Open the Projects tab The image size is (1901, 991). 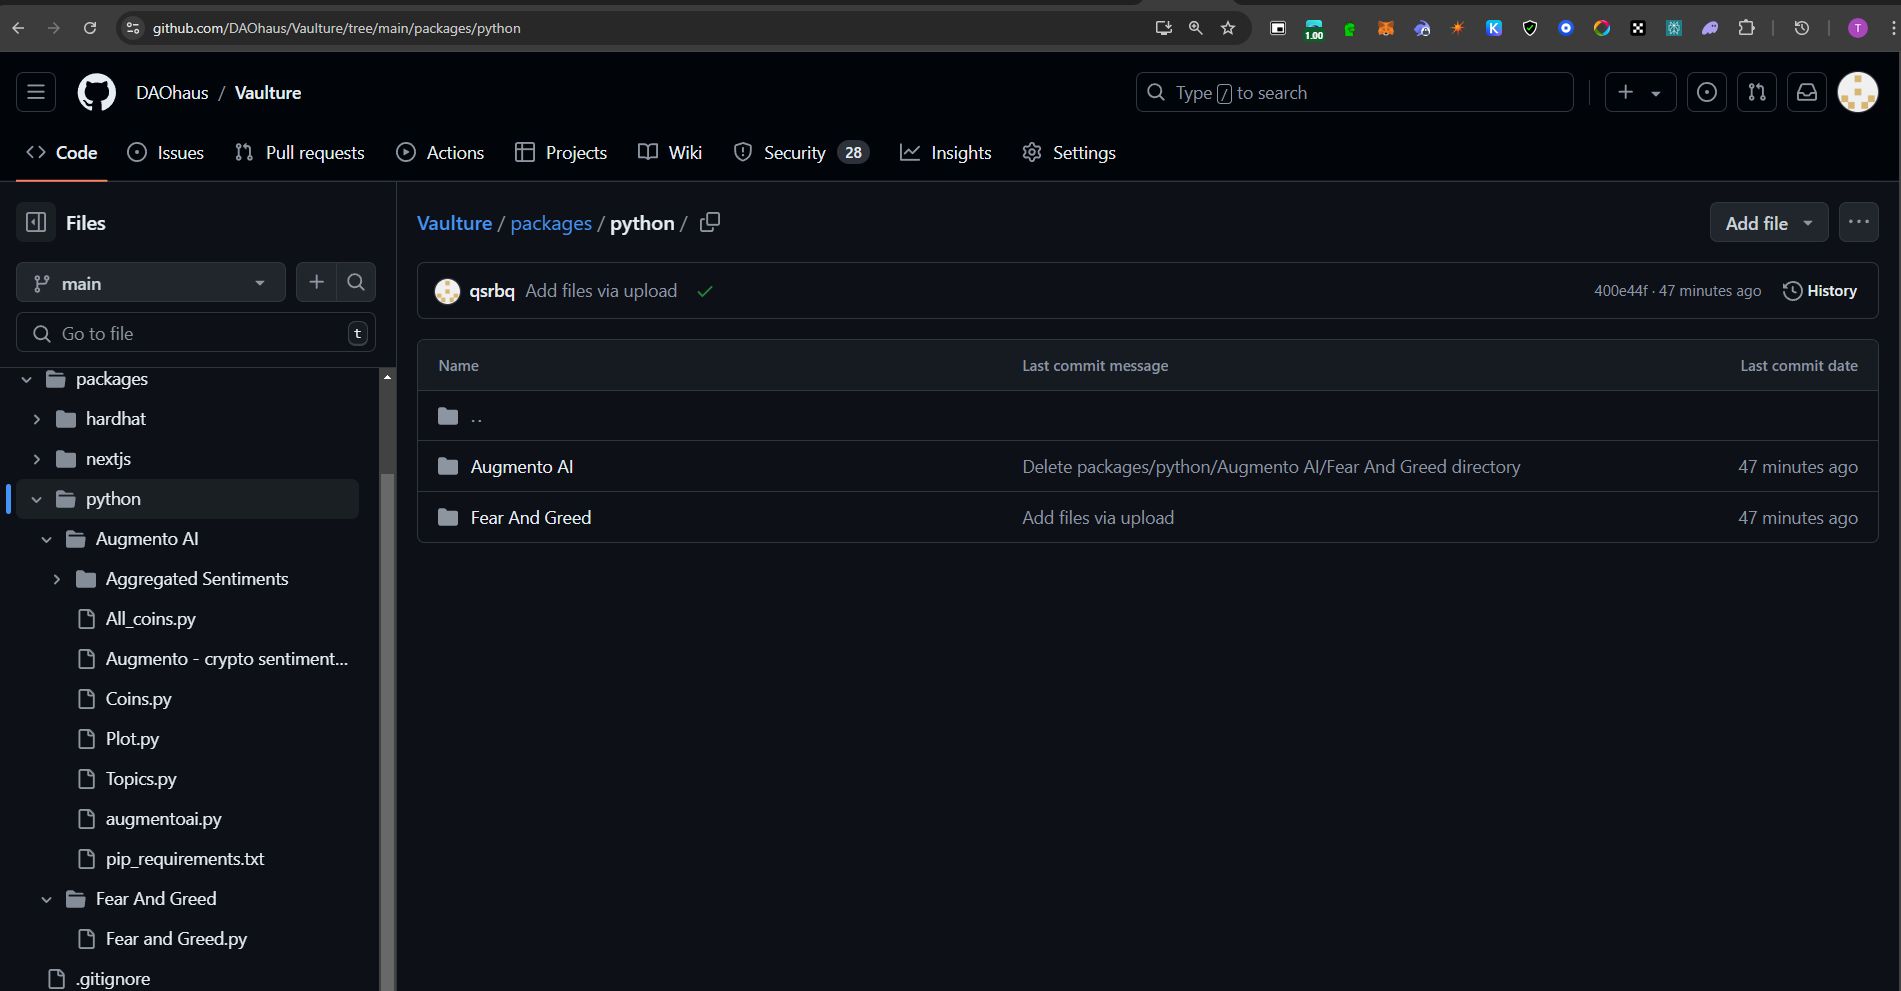561,152
